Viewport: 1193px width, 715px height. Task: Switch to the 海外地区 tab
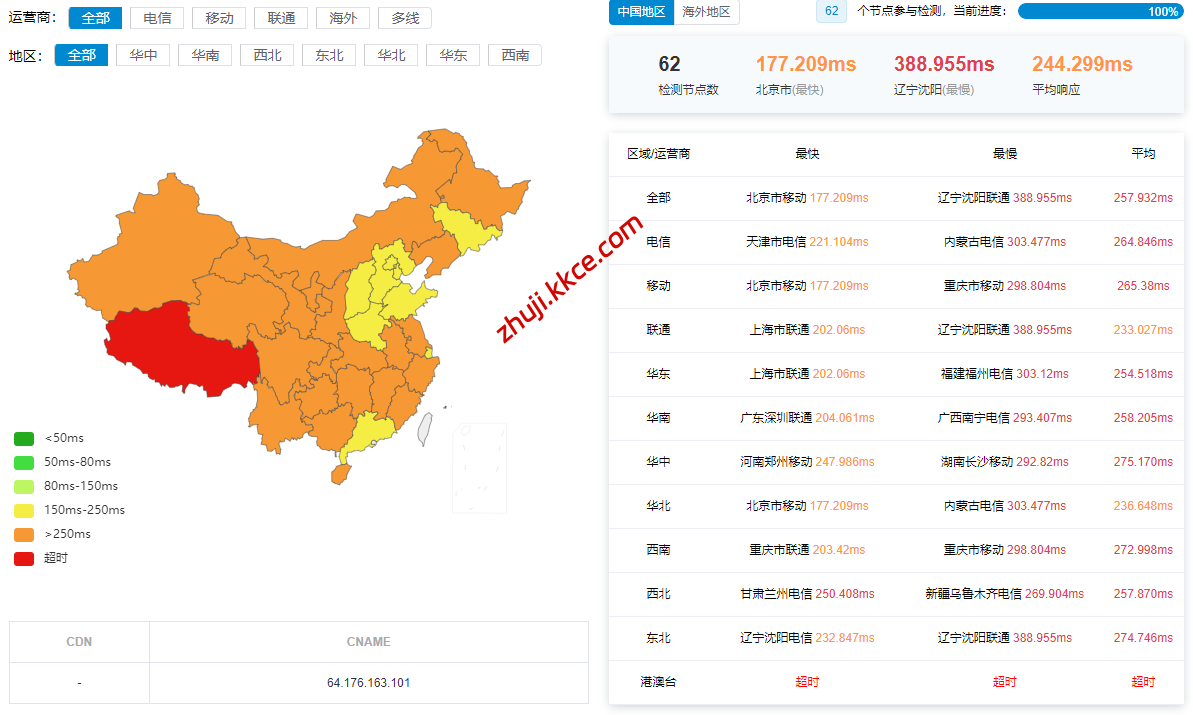click(x=706, y=12)
